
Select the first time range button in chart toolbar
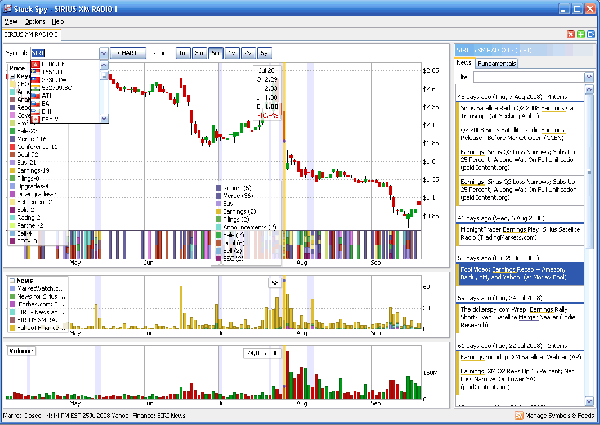[x=183, y=51]
